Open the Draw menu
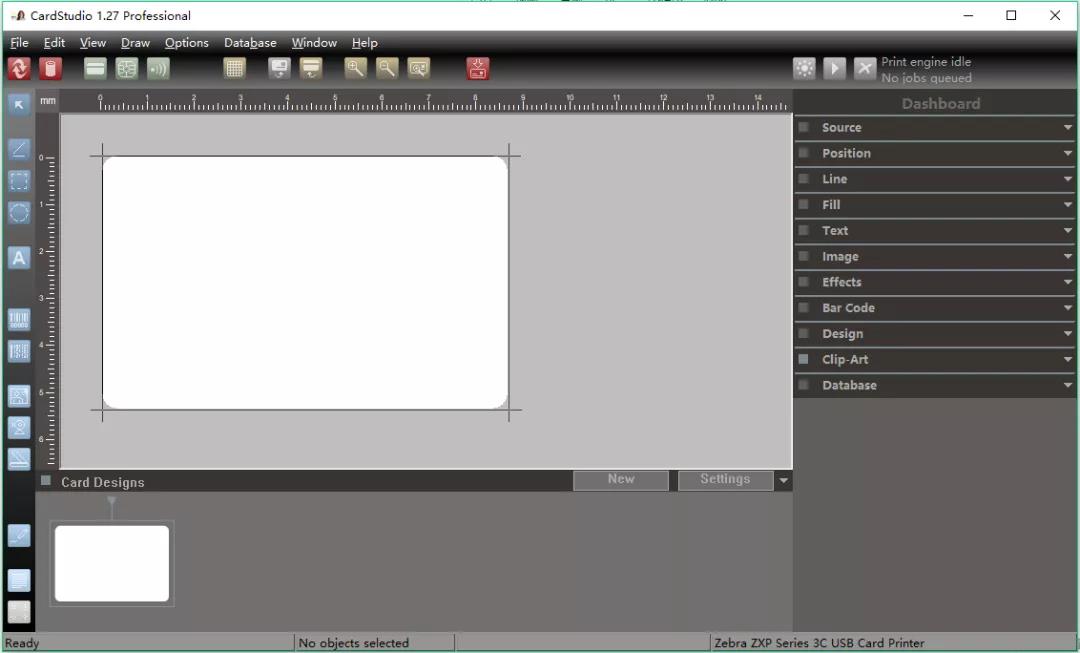This screenshot has height=653, width=1080. pyautogui.click(x=136, y=43)
